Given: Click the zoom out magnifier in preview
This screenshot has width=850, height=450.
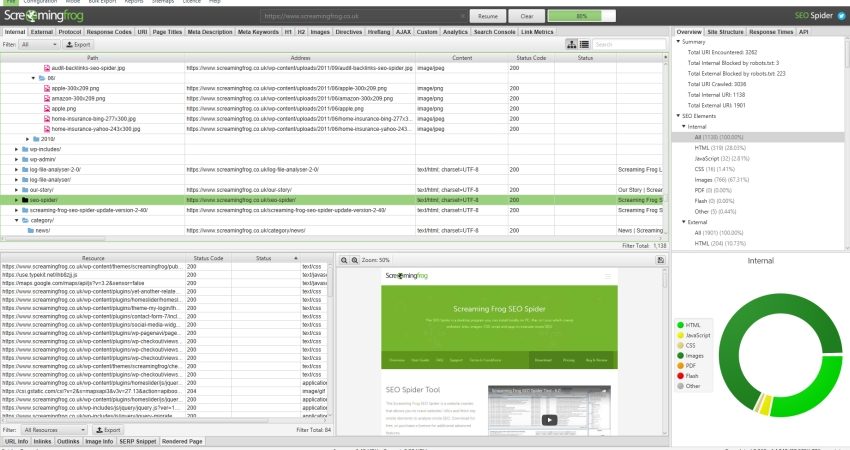Looking at the screenshot, I should point(344,260).
